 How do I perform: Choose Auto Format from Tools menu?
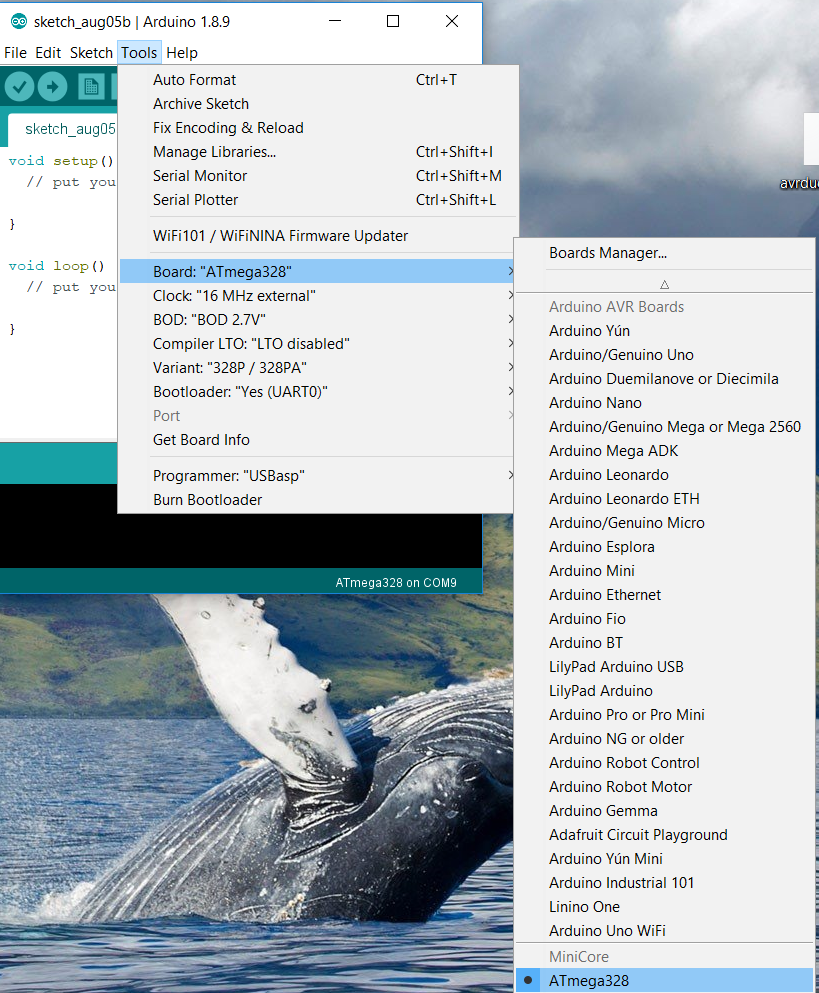click(x=316, y=80)
